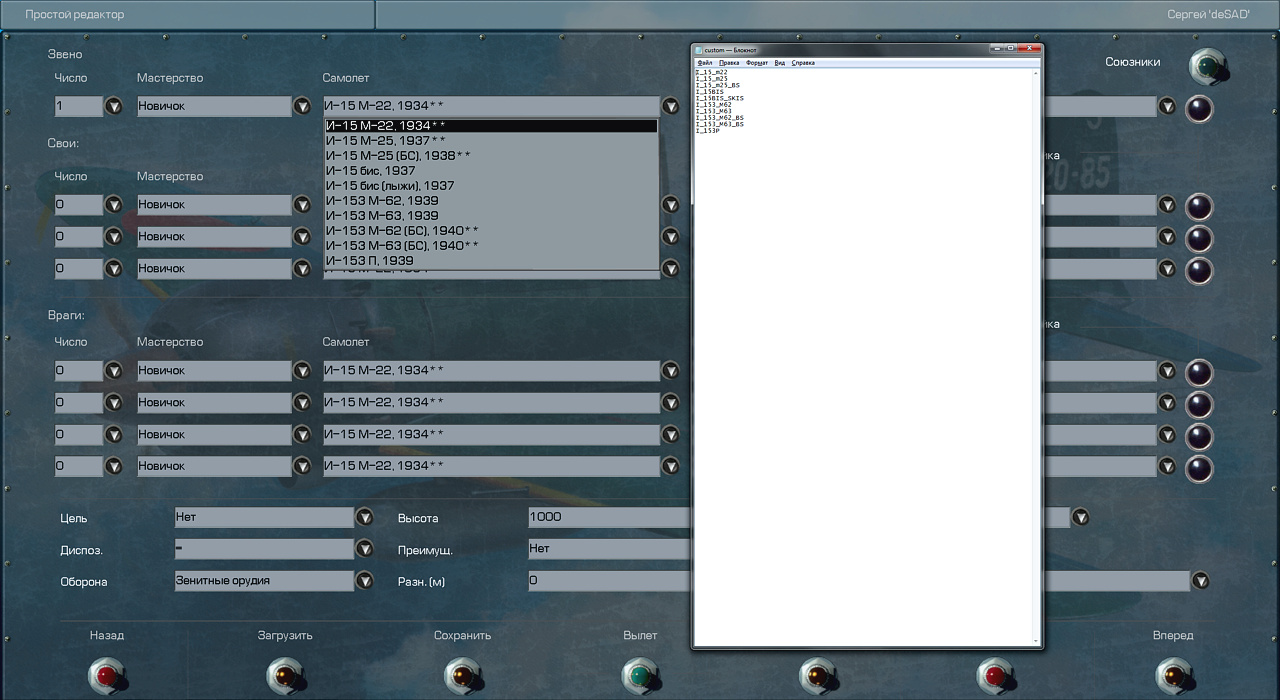Click round dark button in fourth Враги row
The image size is (1280, 700).
pos(1198,468)
